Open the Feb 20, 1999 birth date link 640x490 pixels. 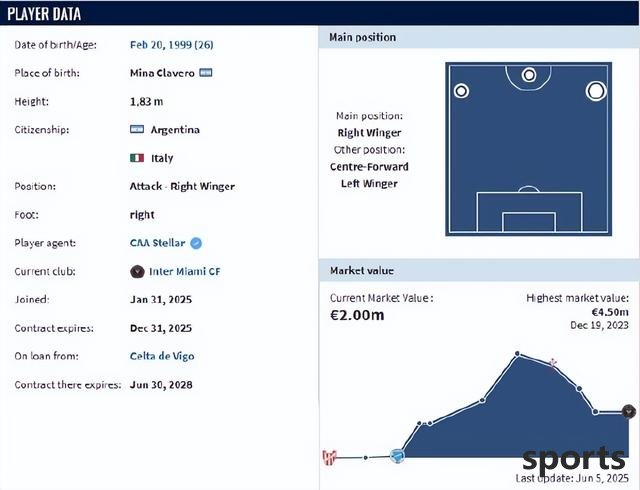tap(171, 45)
